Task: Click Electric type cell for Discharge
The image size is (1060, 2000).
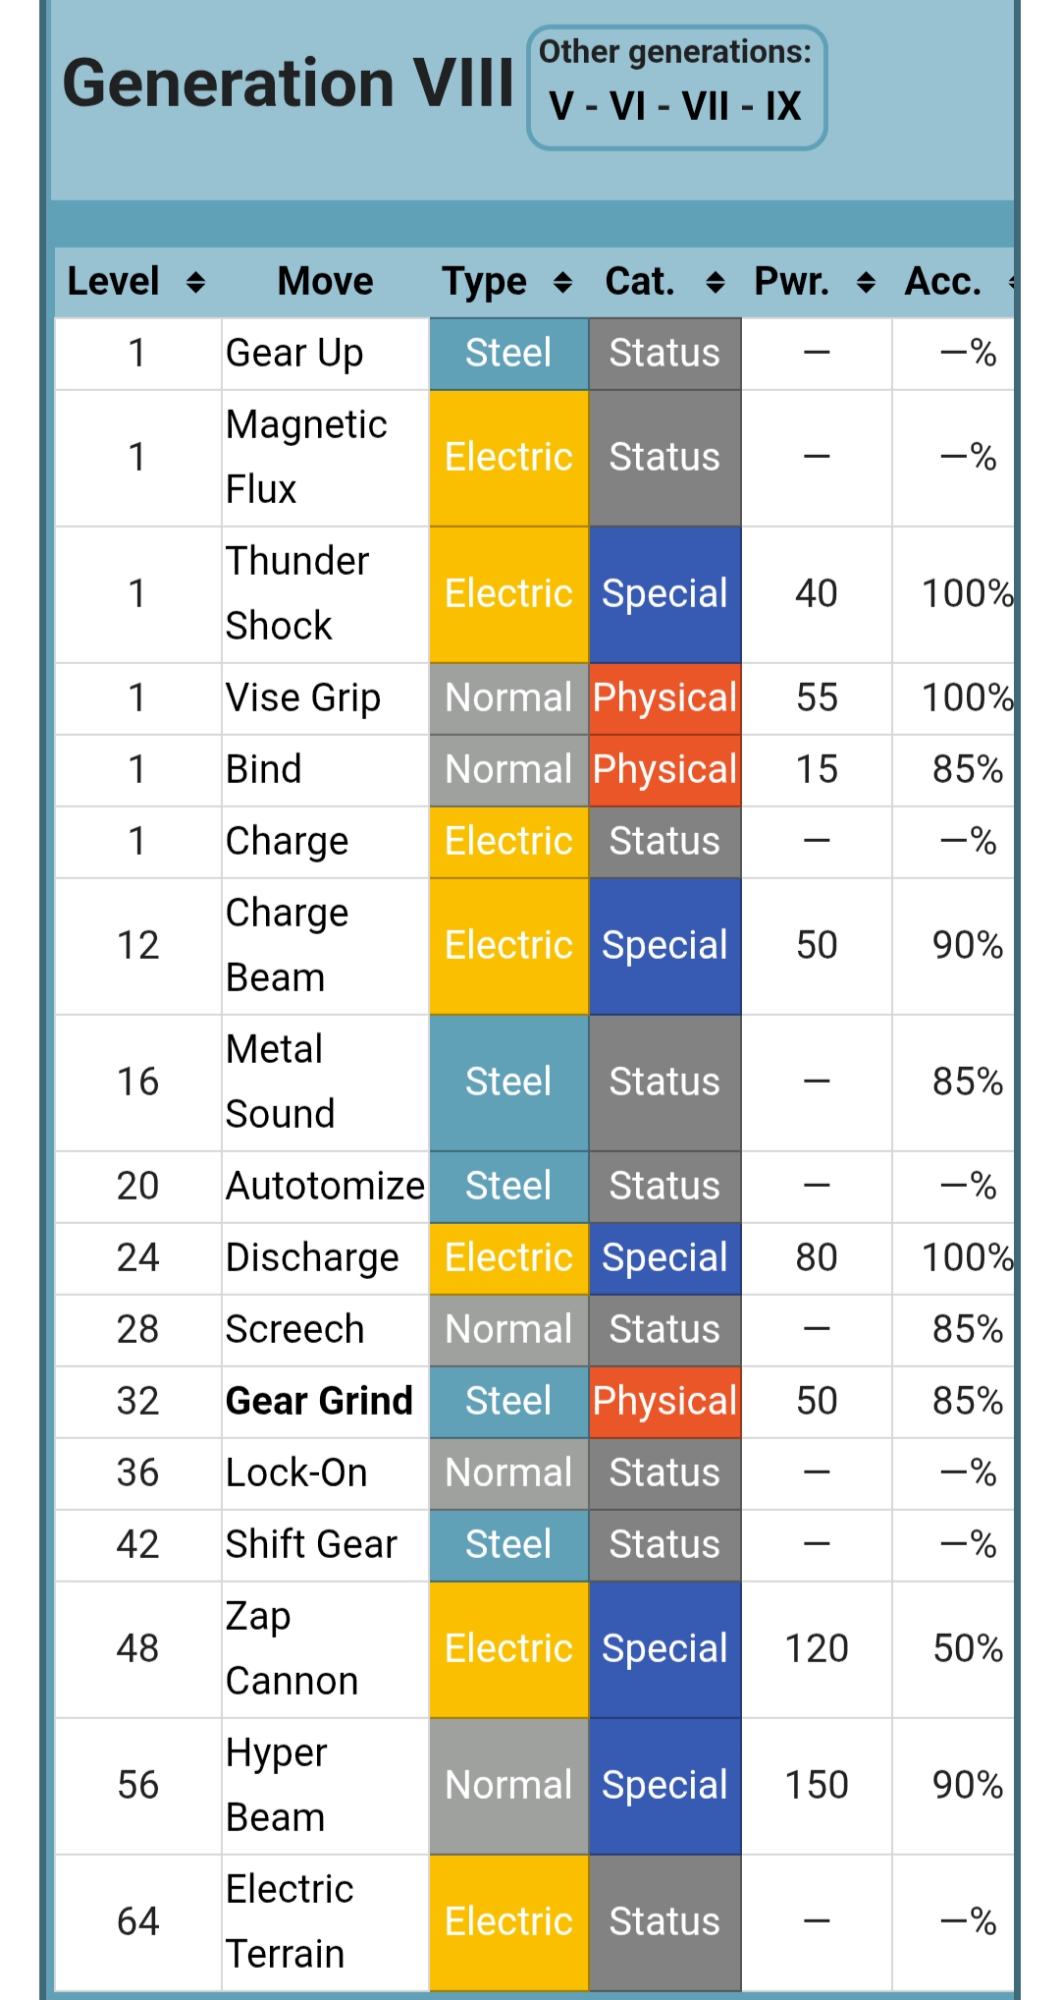Action: click(x=508, y=1257)
